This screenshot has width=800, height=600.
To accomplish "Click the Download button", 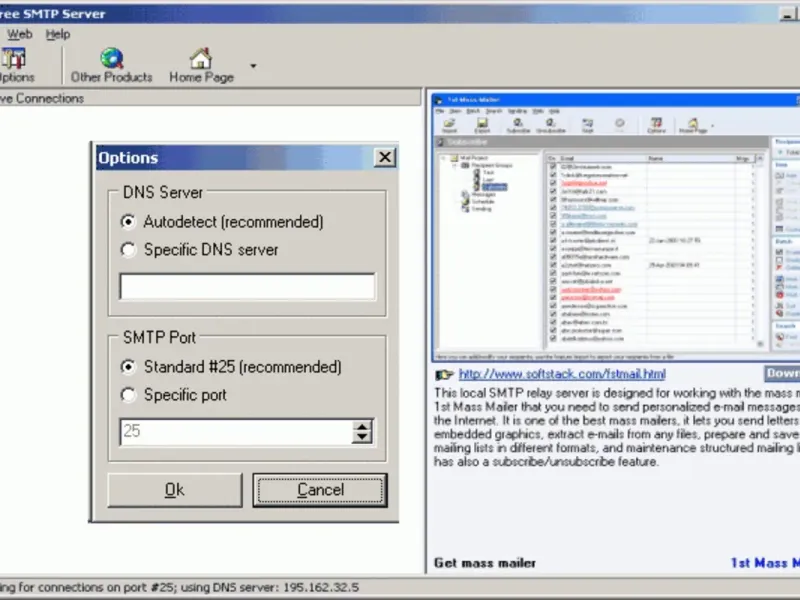I will [x=782, y=373].
